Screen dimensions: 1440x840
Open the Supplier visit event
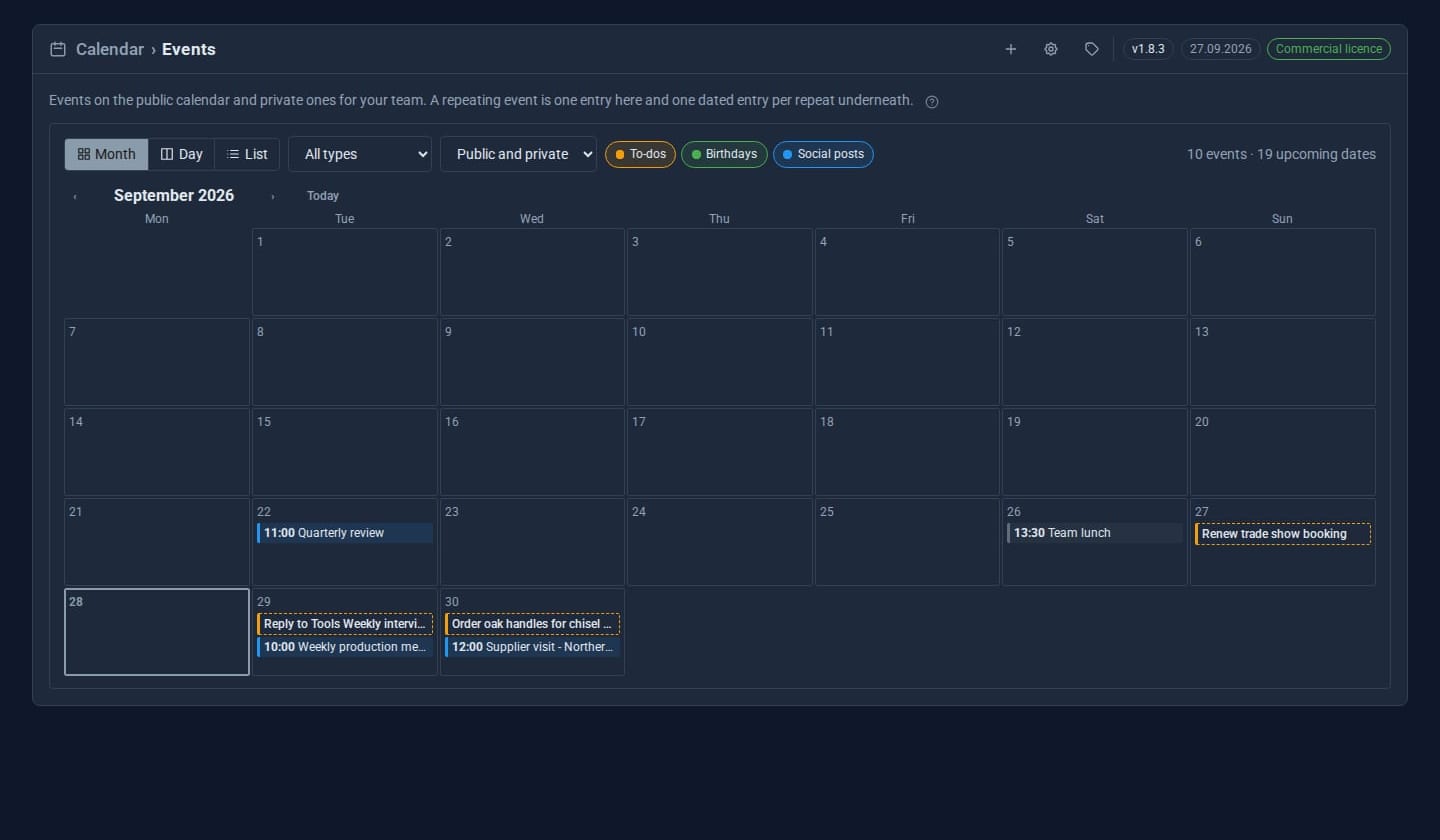click(x=532, y=647)
